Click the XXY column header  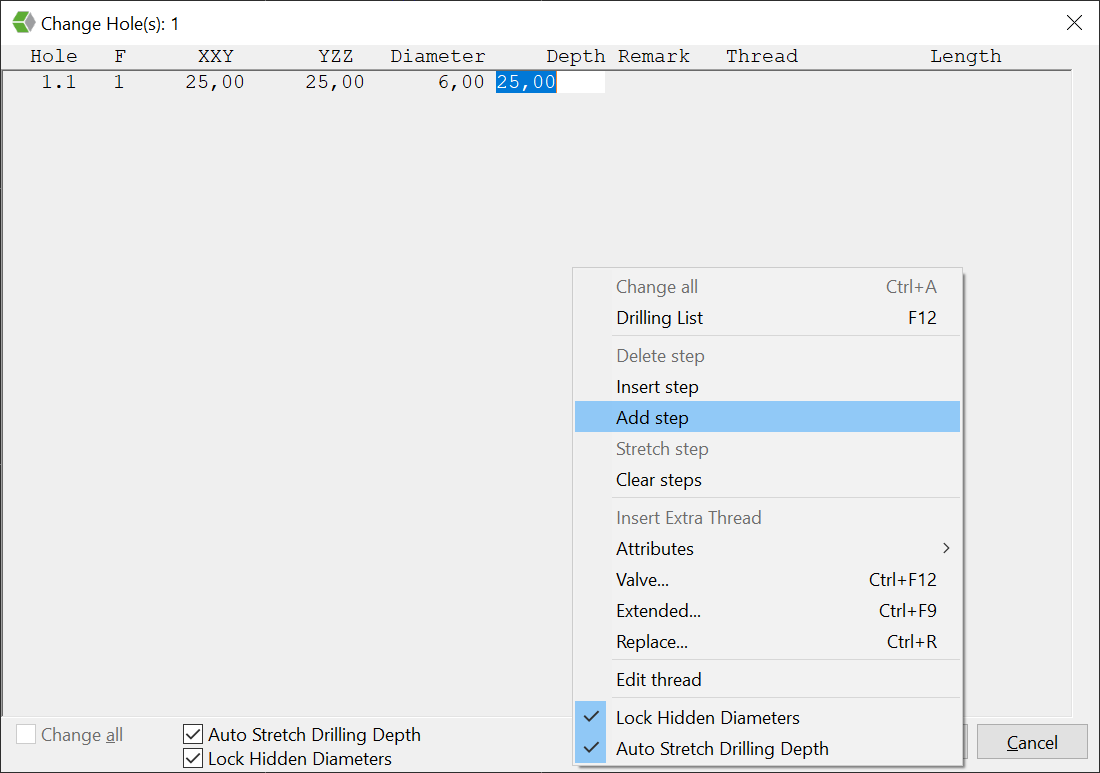(x=215, y=56)
